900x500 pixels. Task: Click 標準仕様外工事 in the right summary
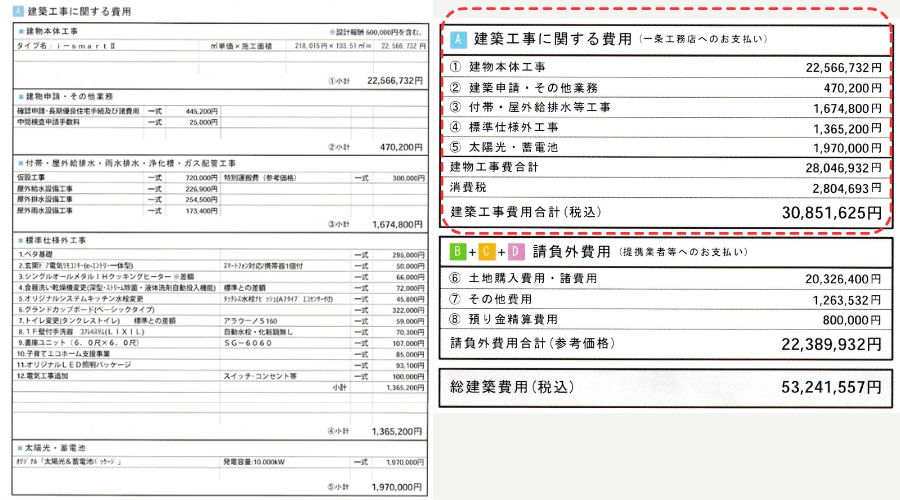[514, 127]
